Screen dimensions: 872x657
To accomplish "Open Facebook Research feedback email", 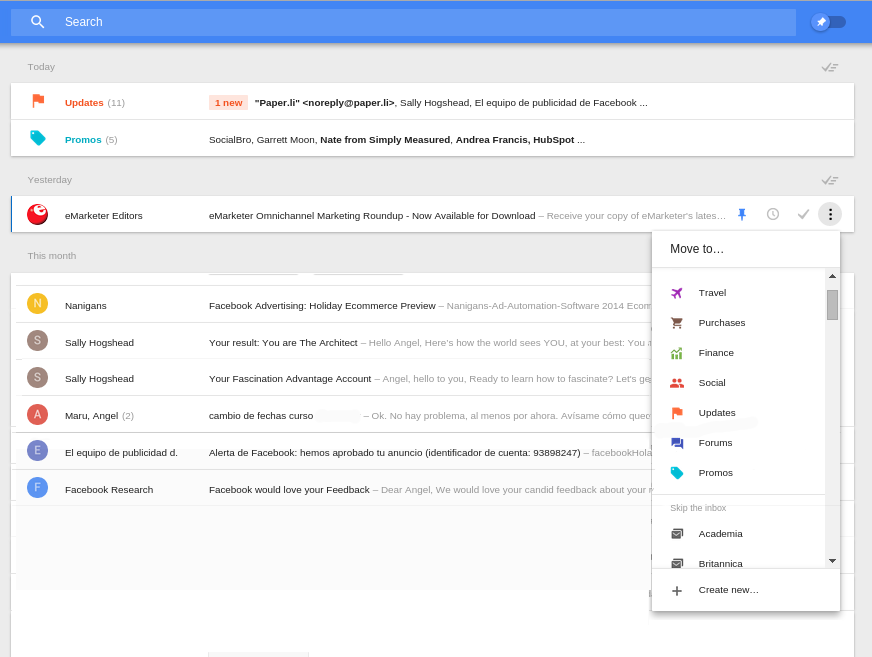I will 400,489.
